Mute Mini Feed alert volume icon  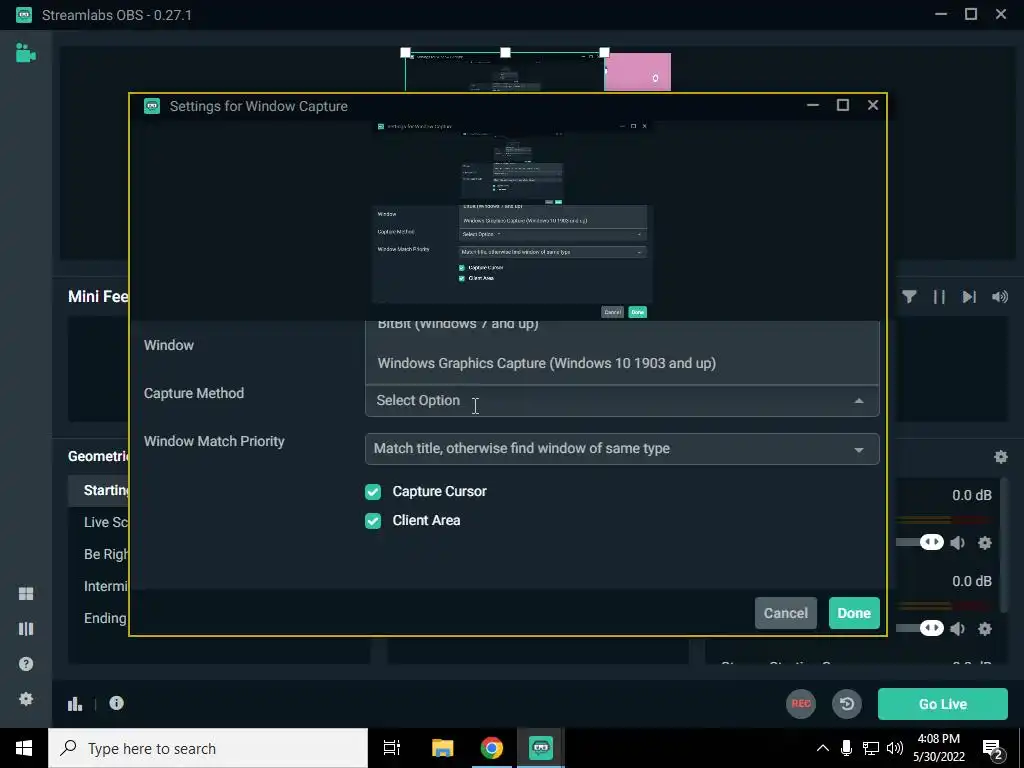[x=1000, y=297]
